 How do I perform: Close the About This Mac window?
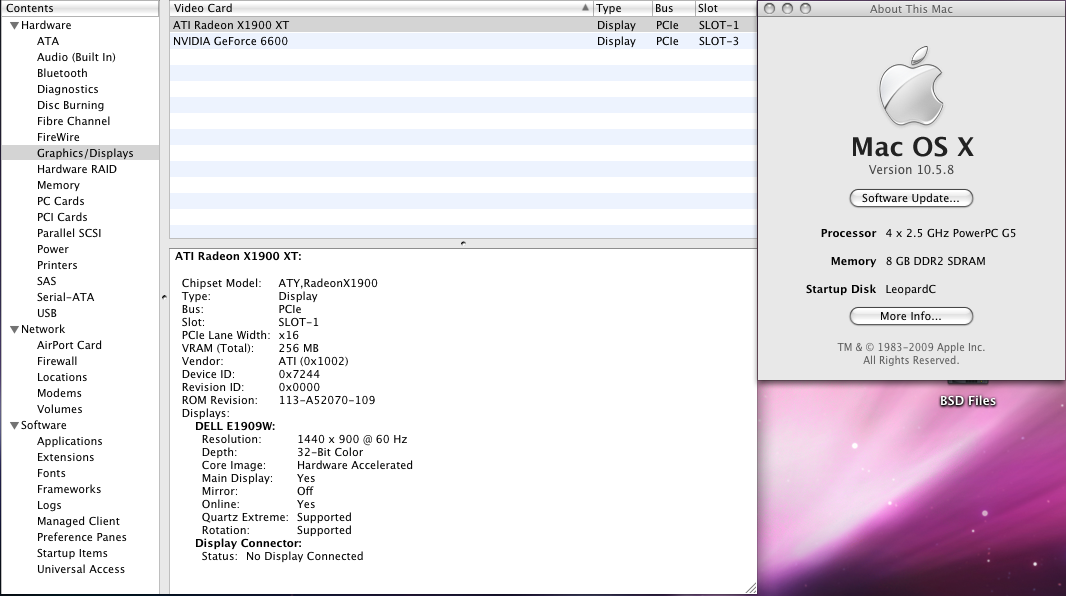tap(770, 9)
